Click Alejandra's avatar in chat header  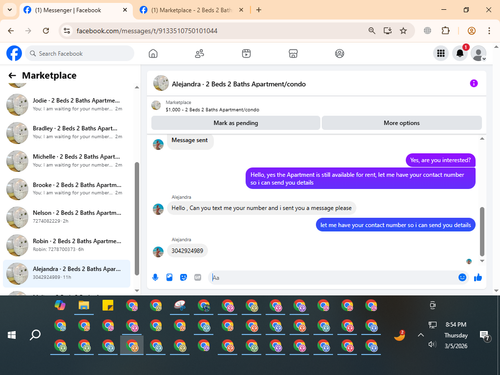(x=161, y=83)
